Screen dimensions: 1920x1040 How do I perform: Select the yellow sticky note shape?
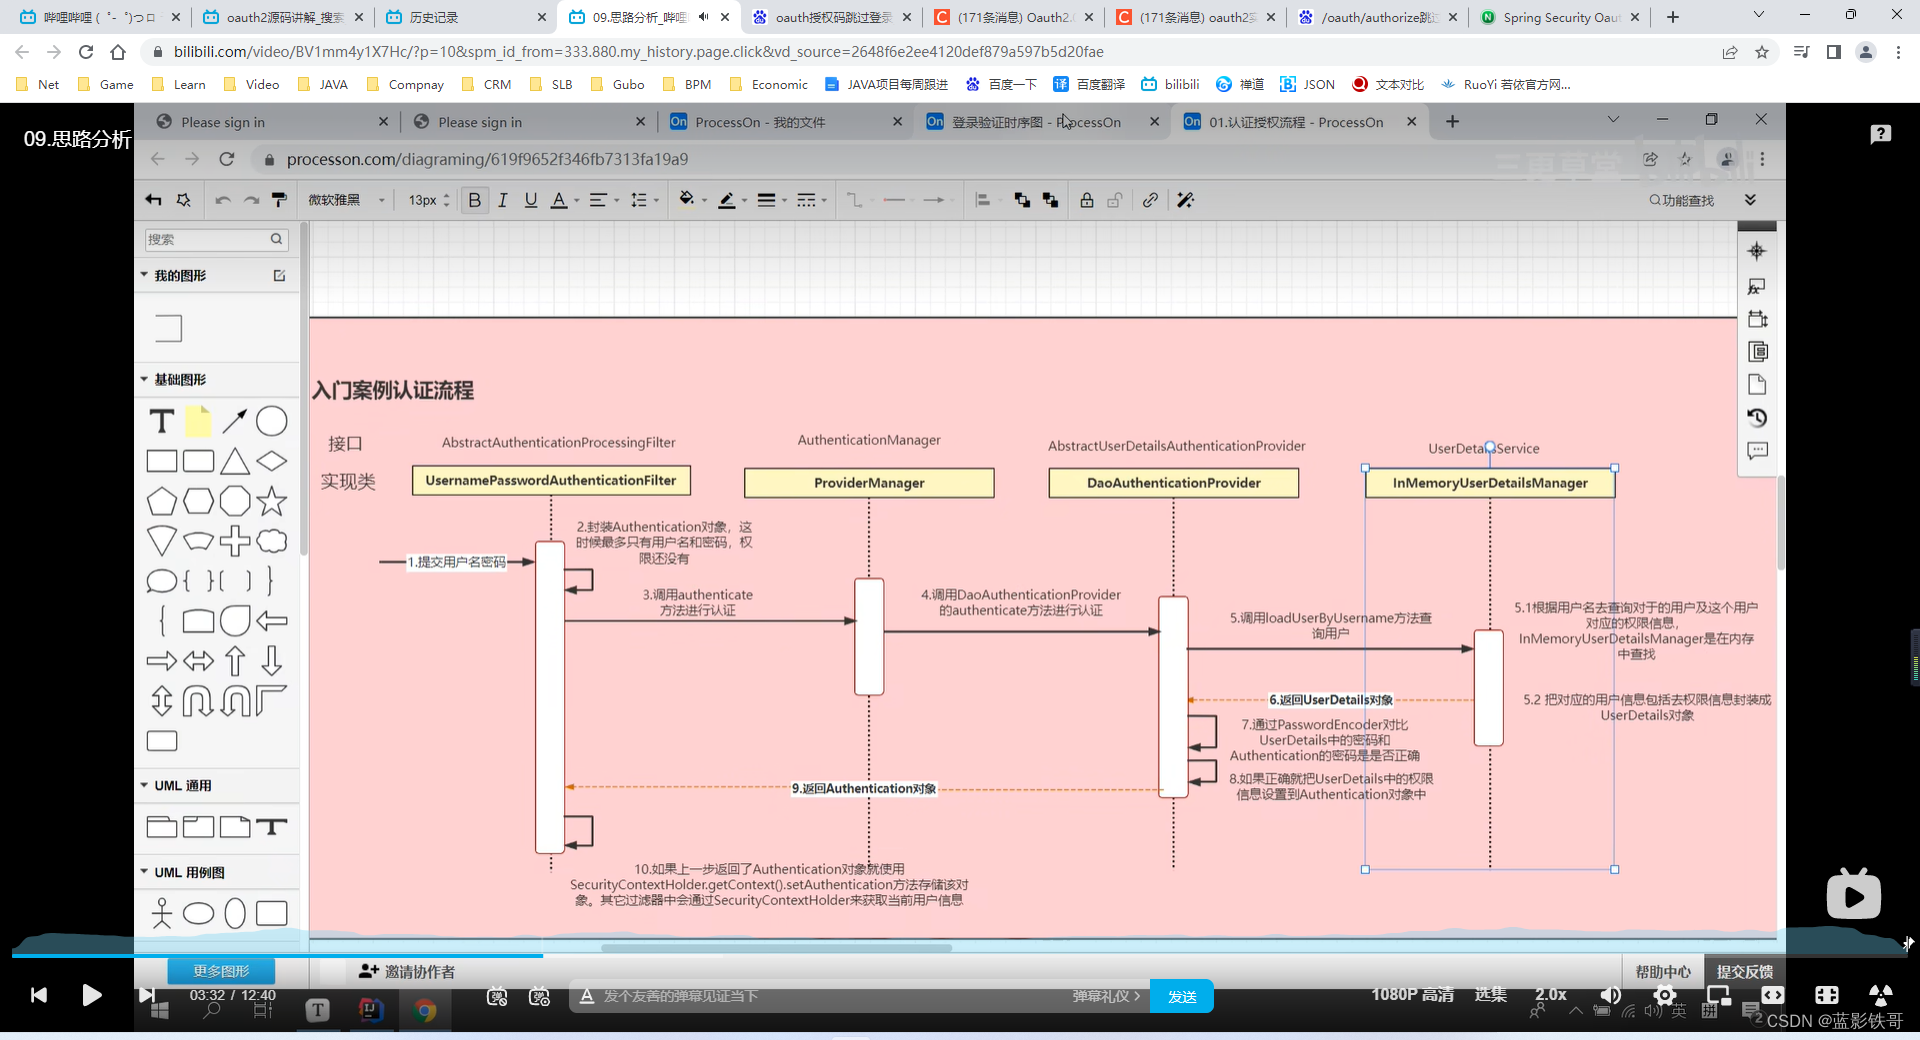tap(198, 421)
